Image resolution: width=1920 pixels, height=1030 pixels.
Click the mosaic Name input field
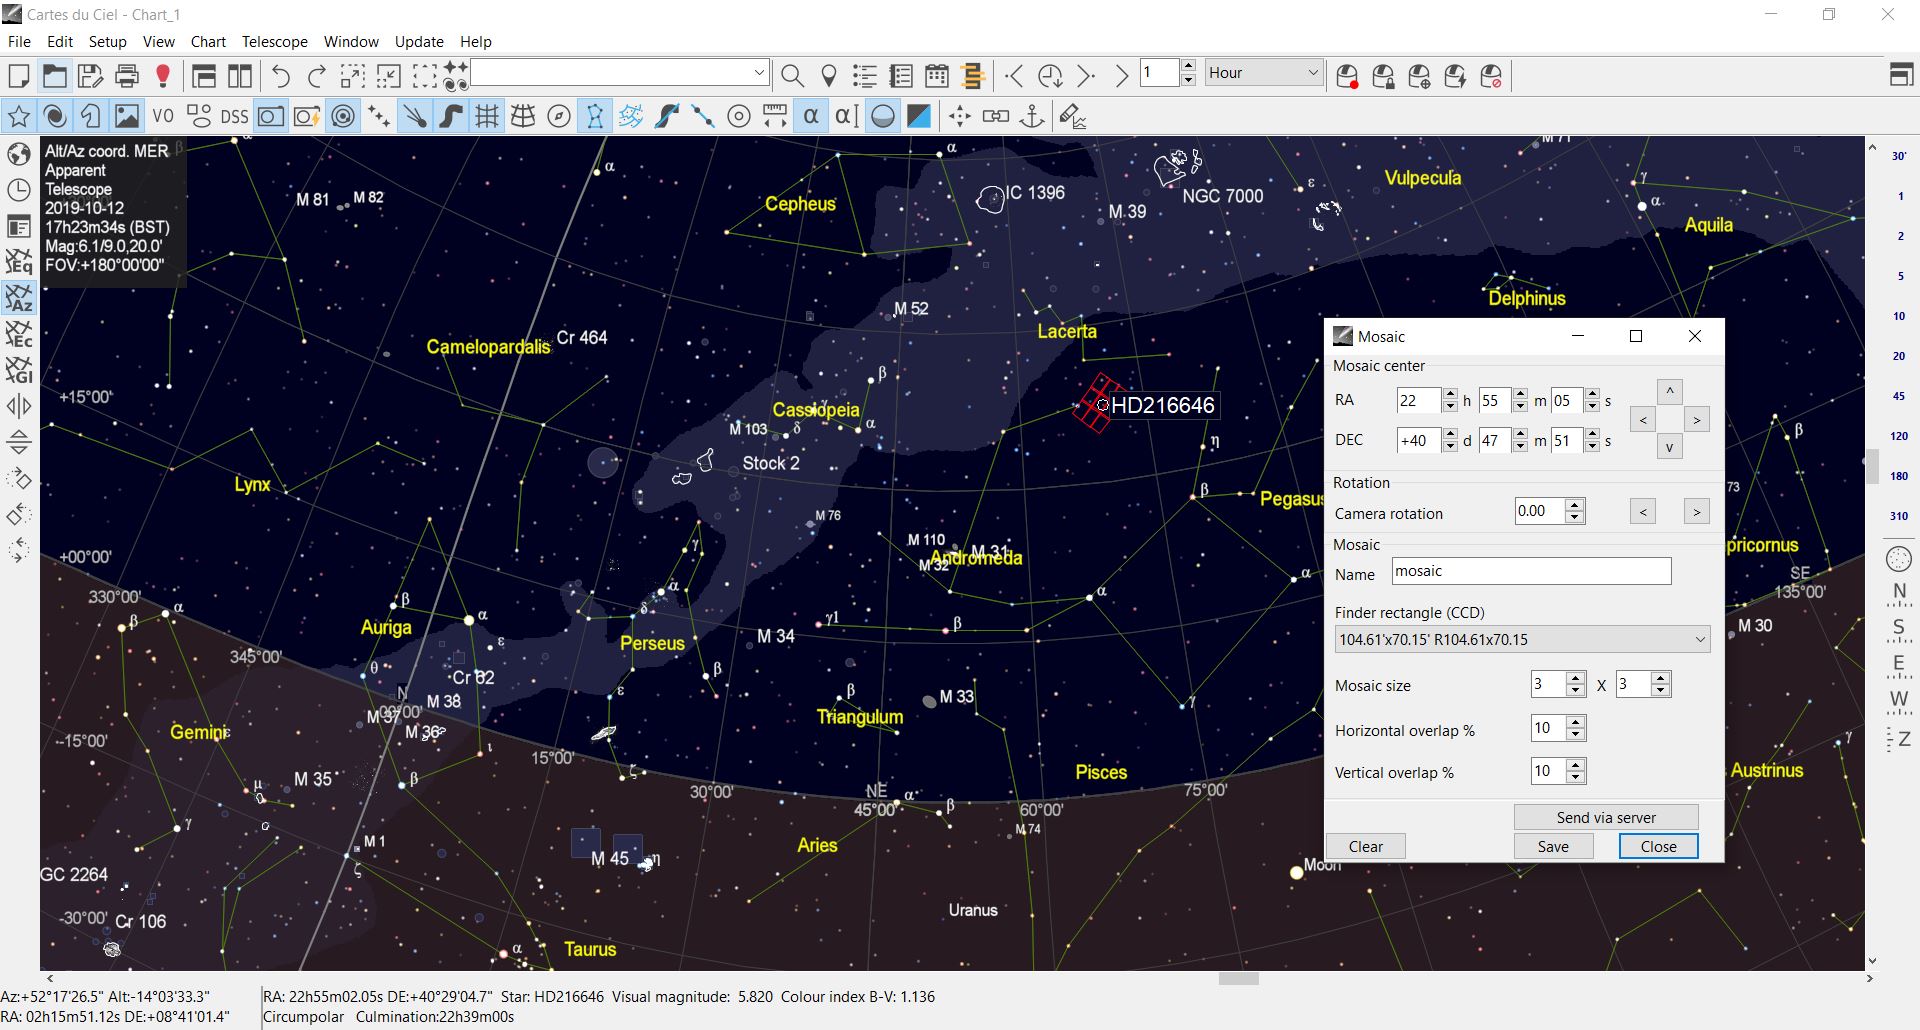[1530, 572]
